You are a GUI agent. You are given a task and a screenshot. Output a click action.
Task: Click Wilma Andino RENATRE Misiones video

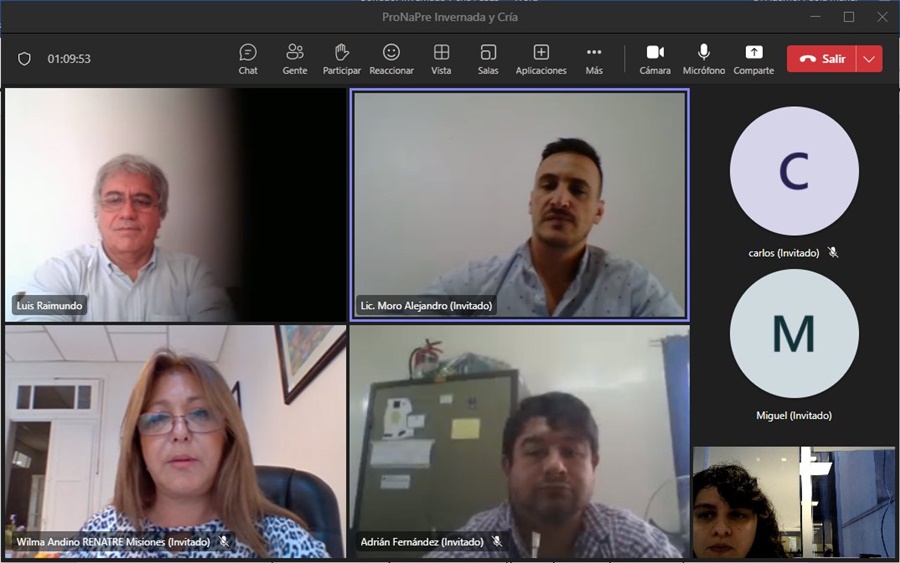point(175,440)
